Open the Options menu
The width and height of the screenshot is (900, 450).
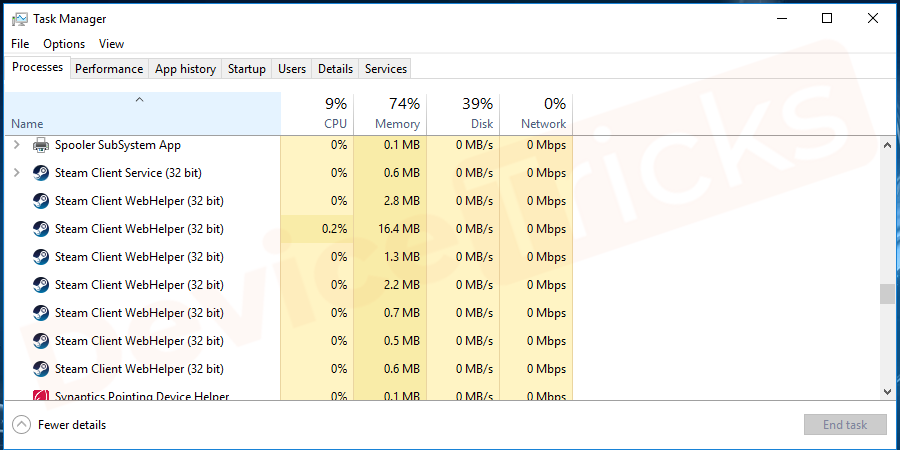click(64, 44)
